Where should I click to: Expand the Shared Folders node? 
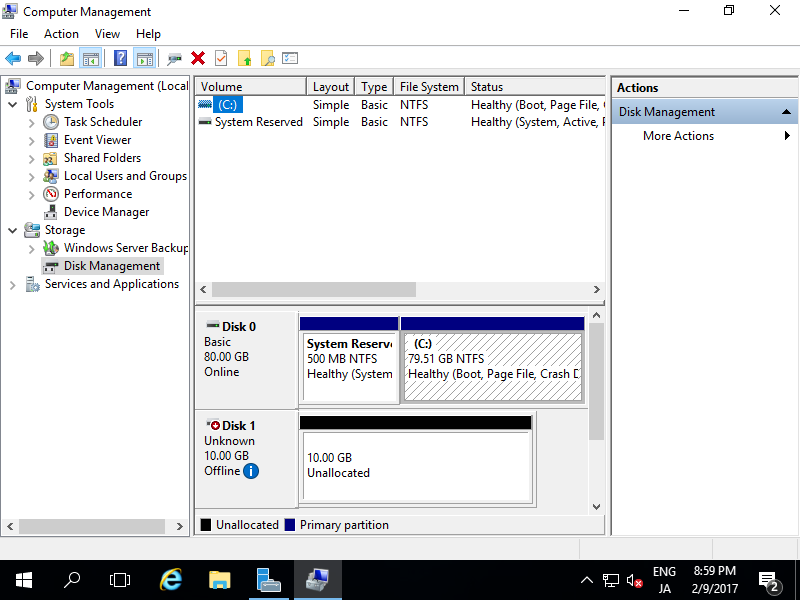coord(32,159)
